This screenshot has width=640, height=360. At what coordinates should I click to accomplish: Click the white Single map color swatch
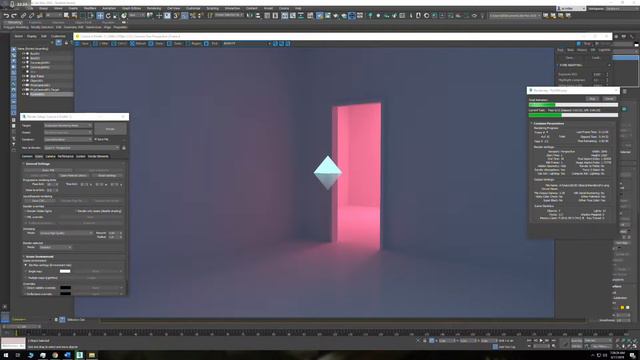[x=65, y=271]
